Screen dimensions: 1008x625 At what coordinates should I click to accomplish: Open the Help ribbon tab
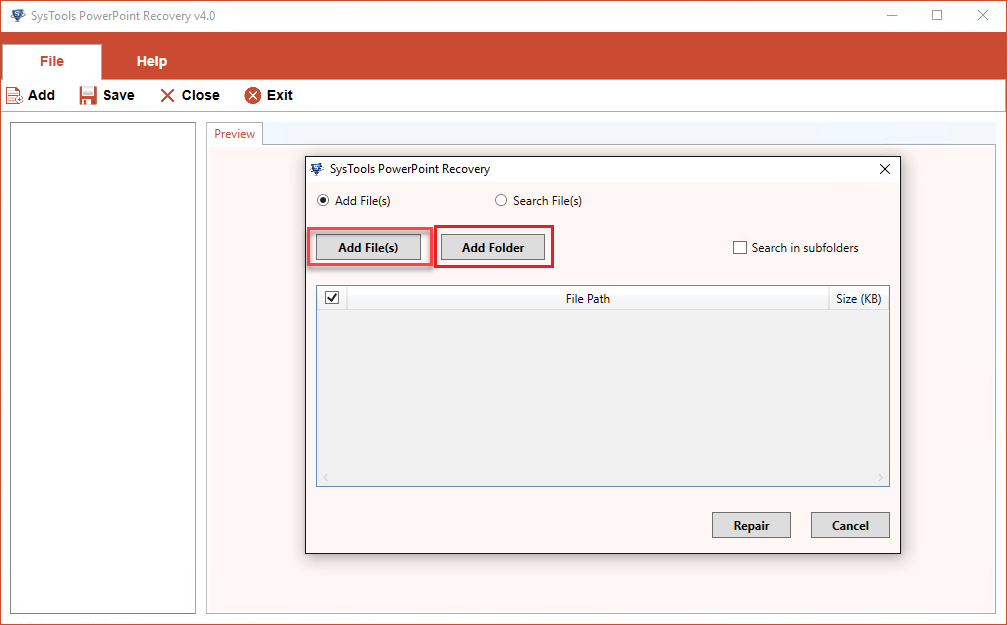[152, 61]
